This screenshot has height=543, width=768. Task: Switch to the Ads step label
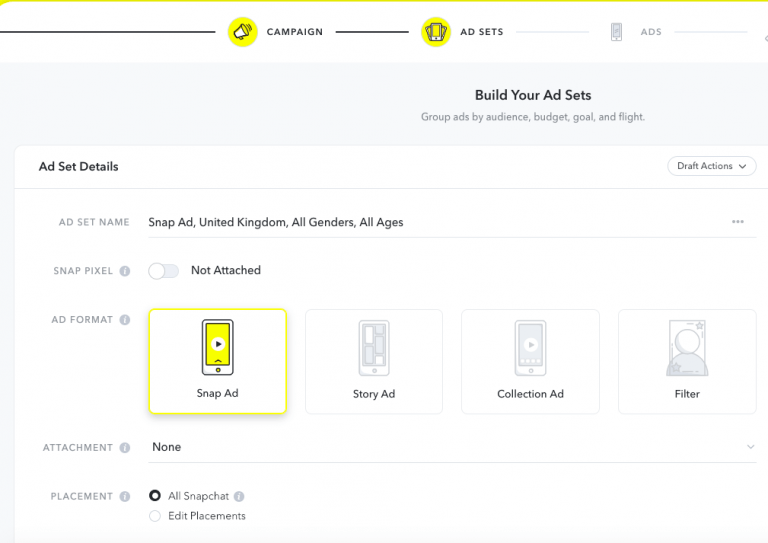[x=651, y=32]
